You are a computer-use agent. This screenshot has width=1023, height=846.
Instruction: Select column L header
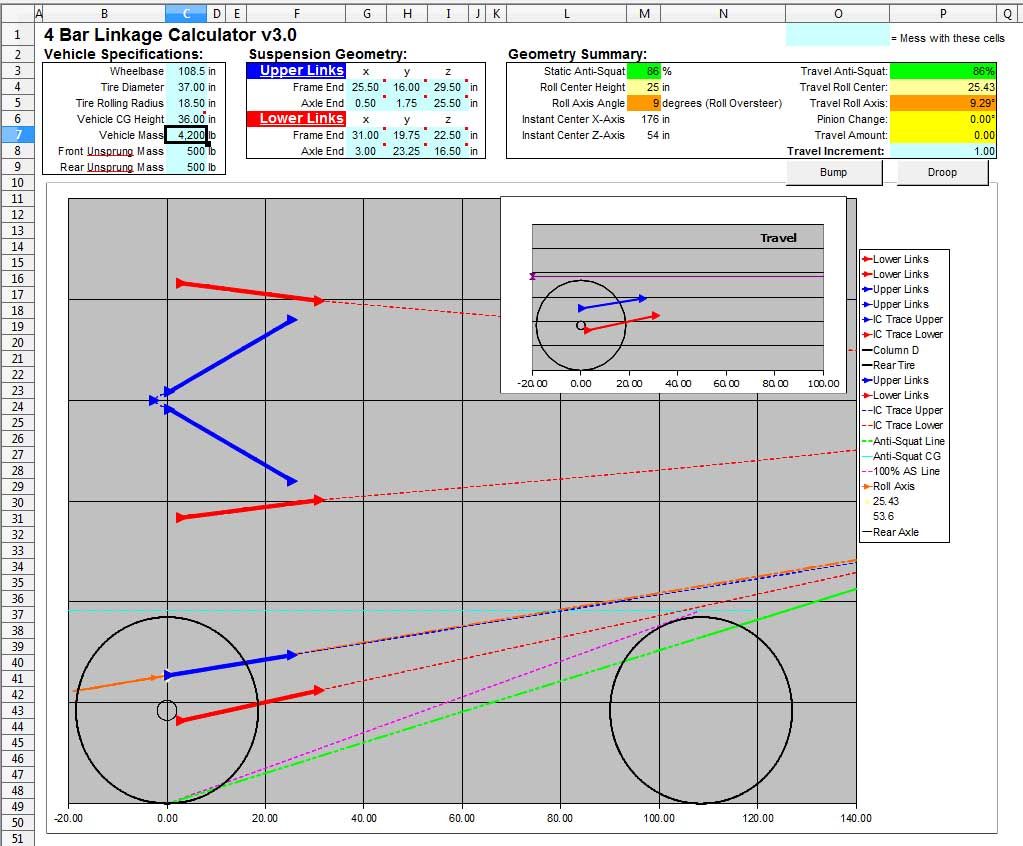566,13
